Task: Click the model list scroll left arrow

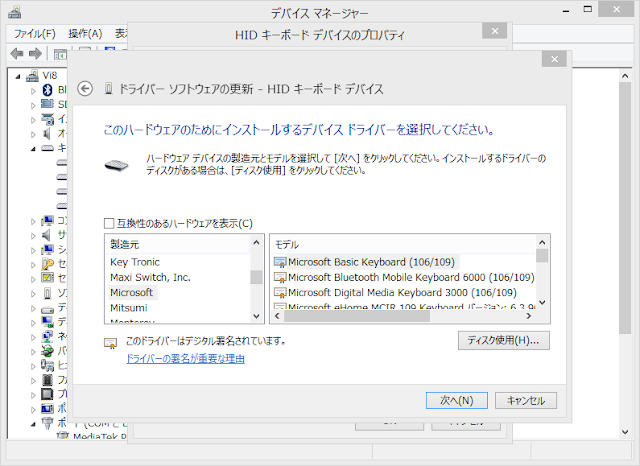Action: click(x=278, y=316)
